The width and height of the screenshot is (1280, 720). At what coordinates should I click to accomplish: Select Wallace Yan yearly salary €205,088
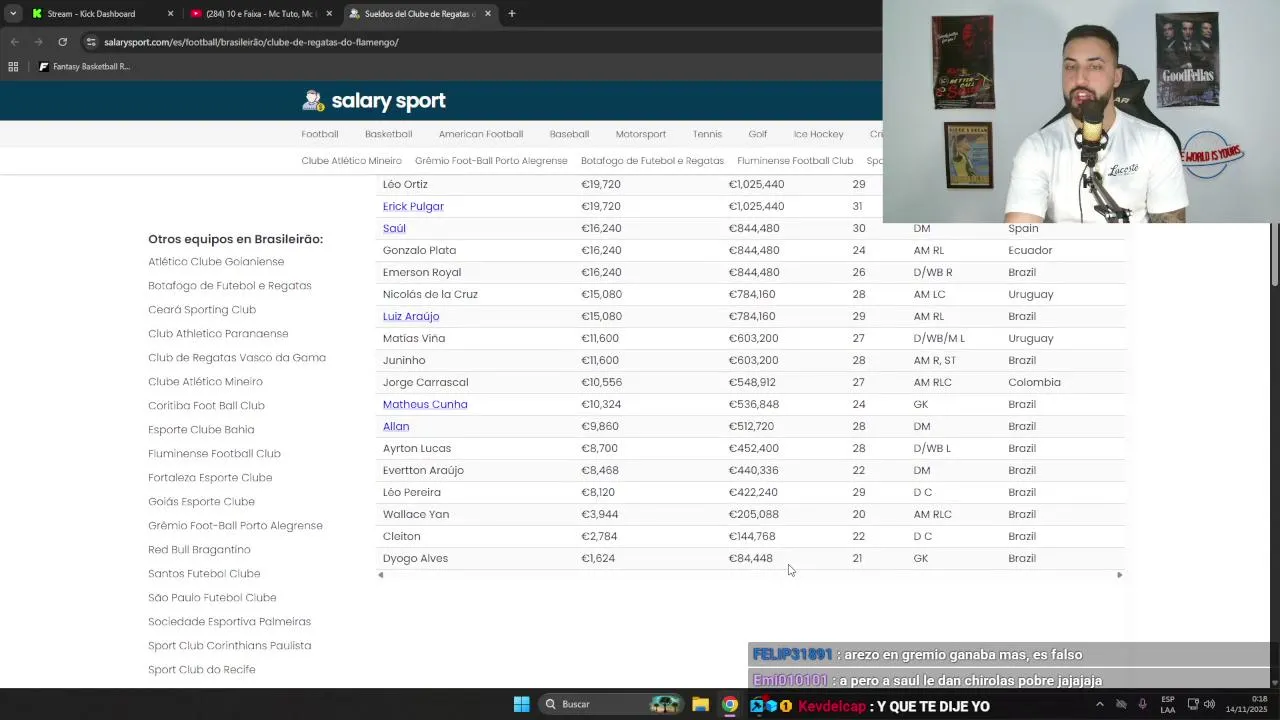point(754,514)
